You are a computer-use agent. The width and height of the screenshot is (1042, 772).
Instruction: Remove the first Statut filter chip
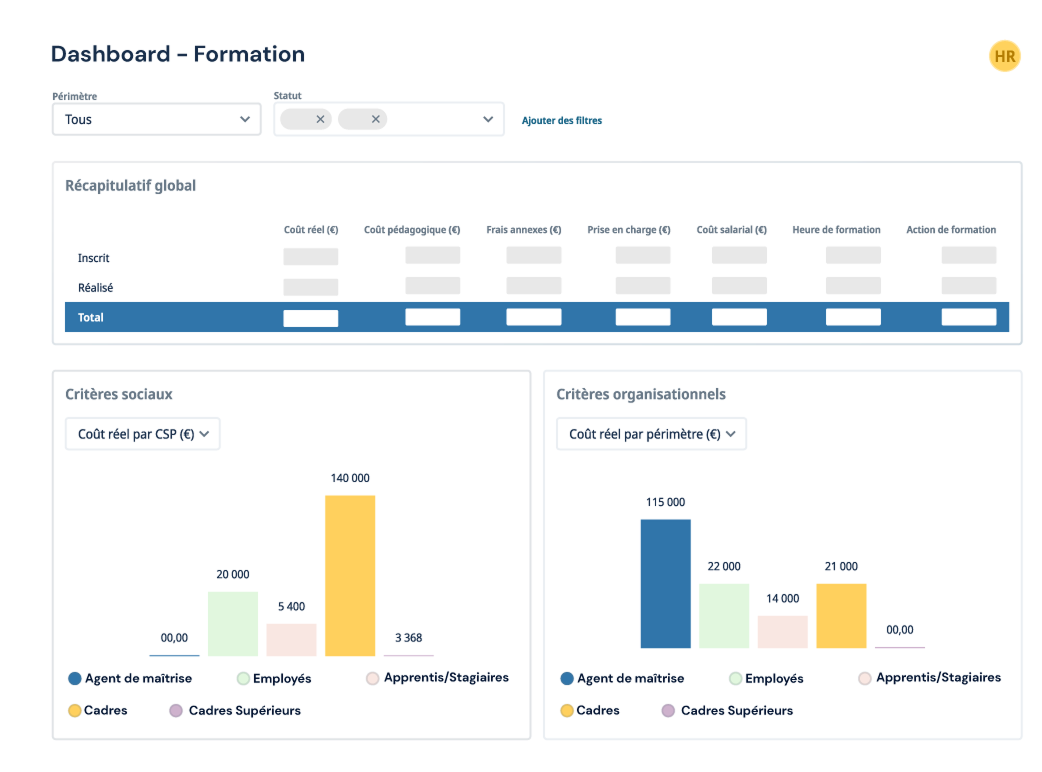[x=320, y=119]
